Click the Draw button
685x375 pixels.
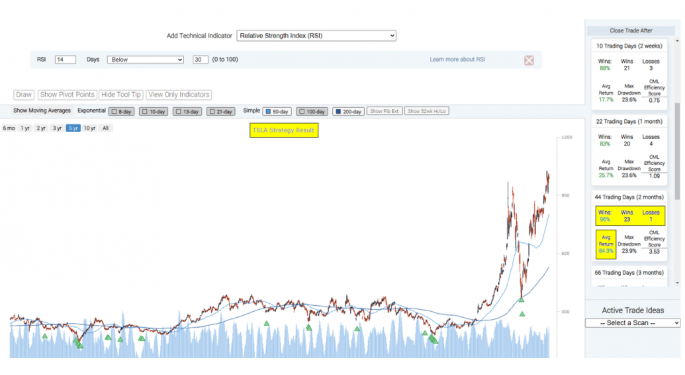coord(24,94)
